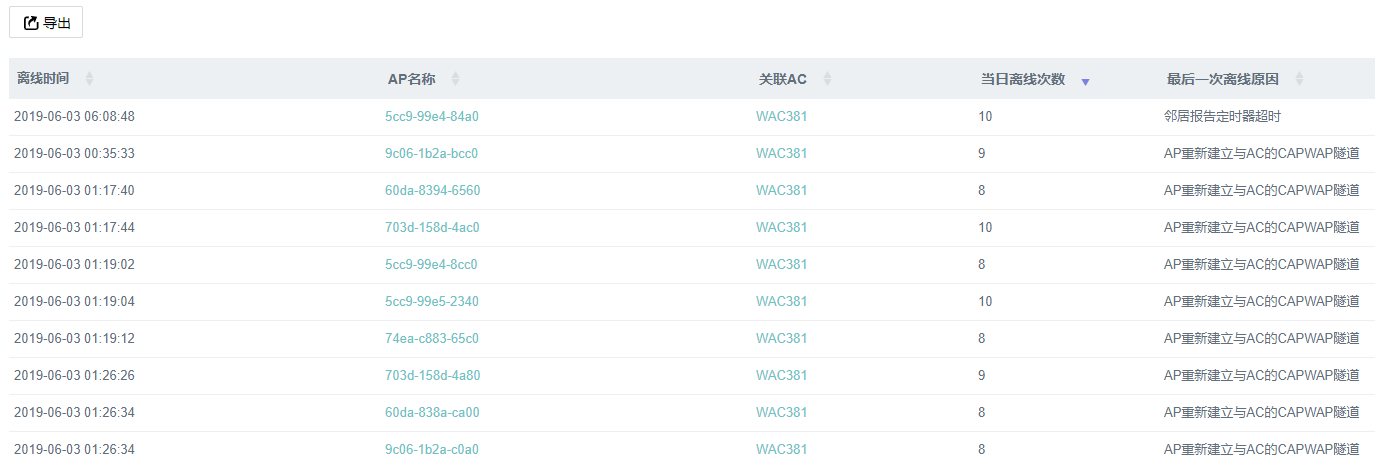The image size is (1375, 465).
Task: Click sort icon next to AP名称
Action: pyautogui.click(x=455, y=79)
